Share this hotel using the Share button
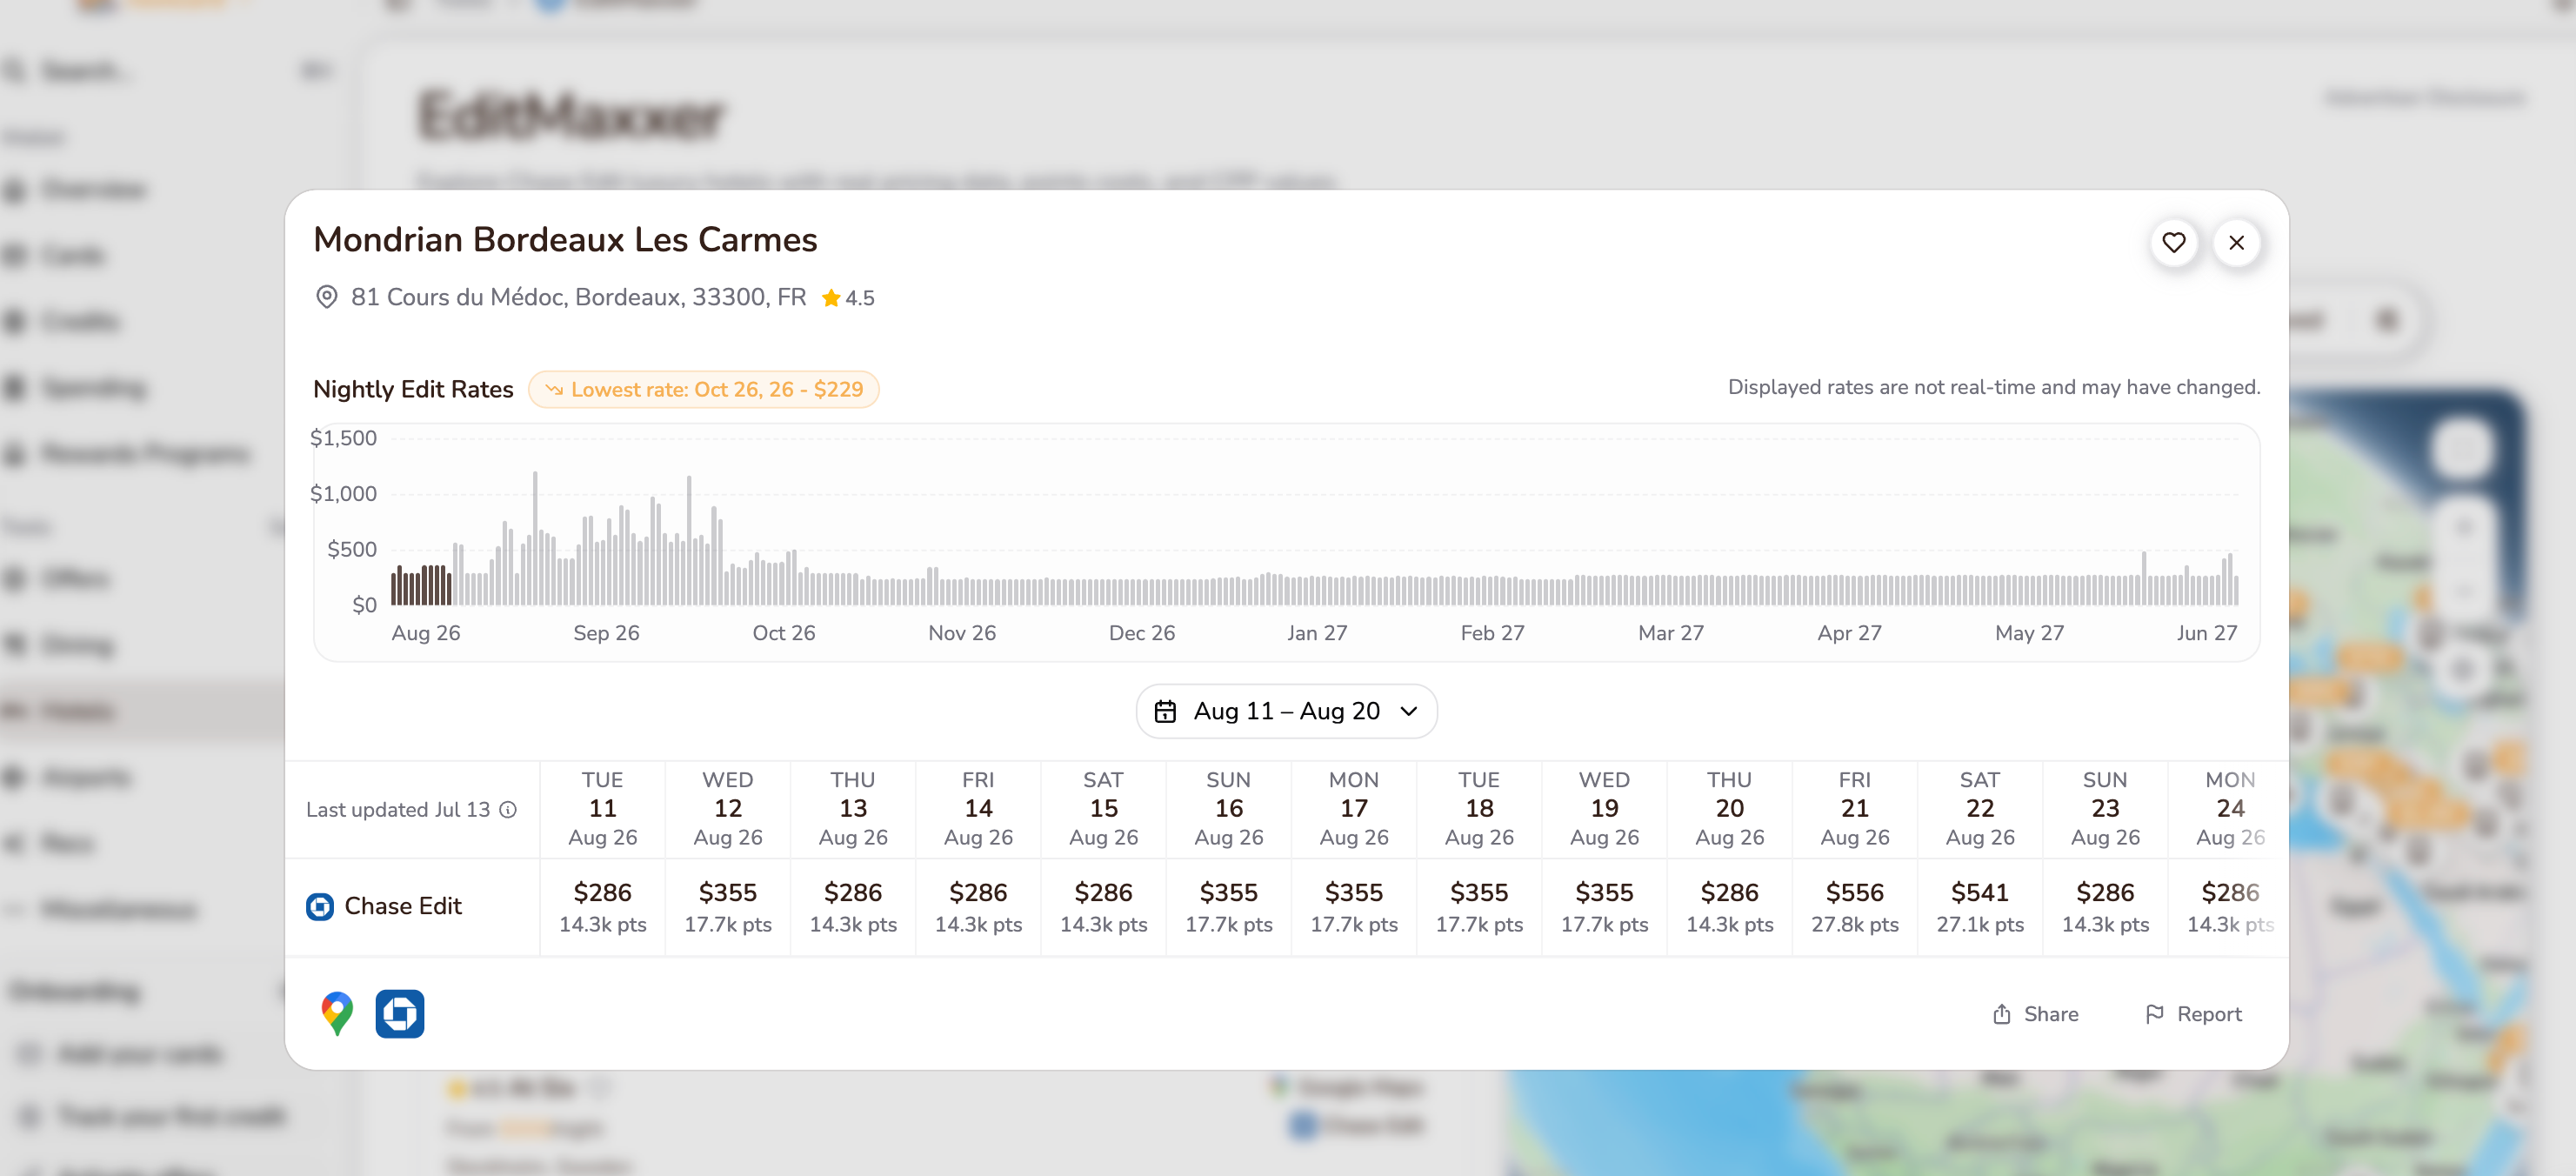The image size is (2576, 1176). tap(2035, 1014)
